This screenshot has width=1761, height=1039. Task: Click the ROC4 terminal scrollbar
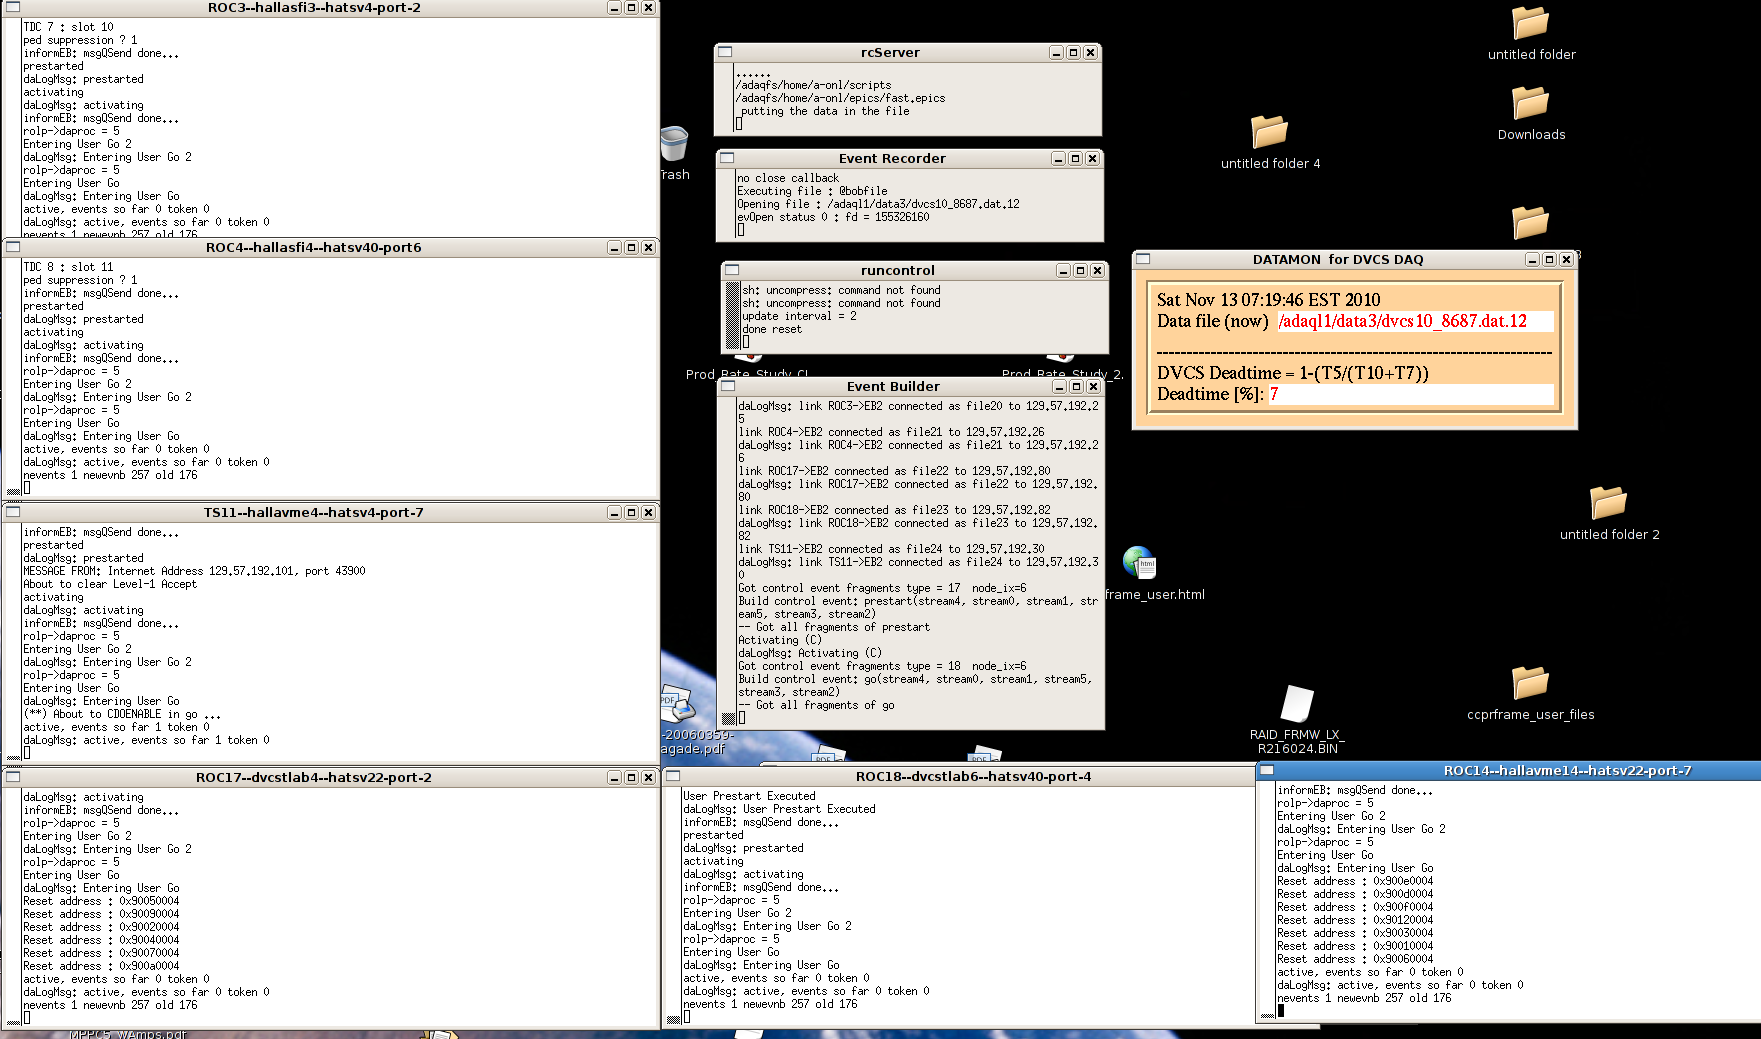pyautogui.click(x=13, y=377)
